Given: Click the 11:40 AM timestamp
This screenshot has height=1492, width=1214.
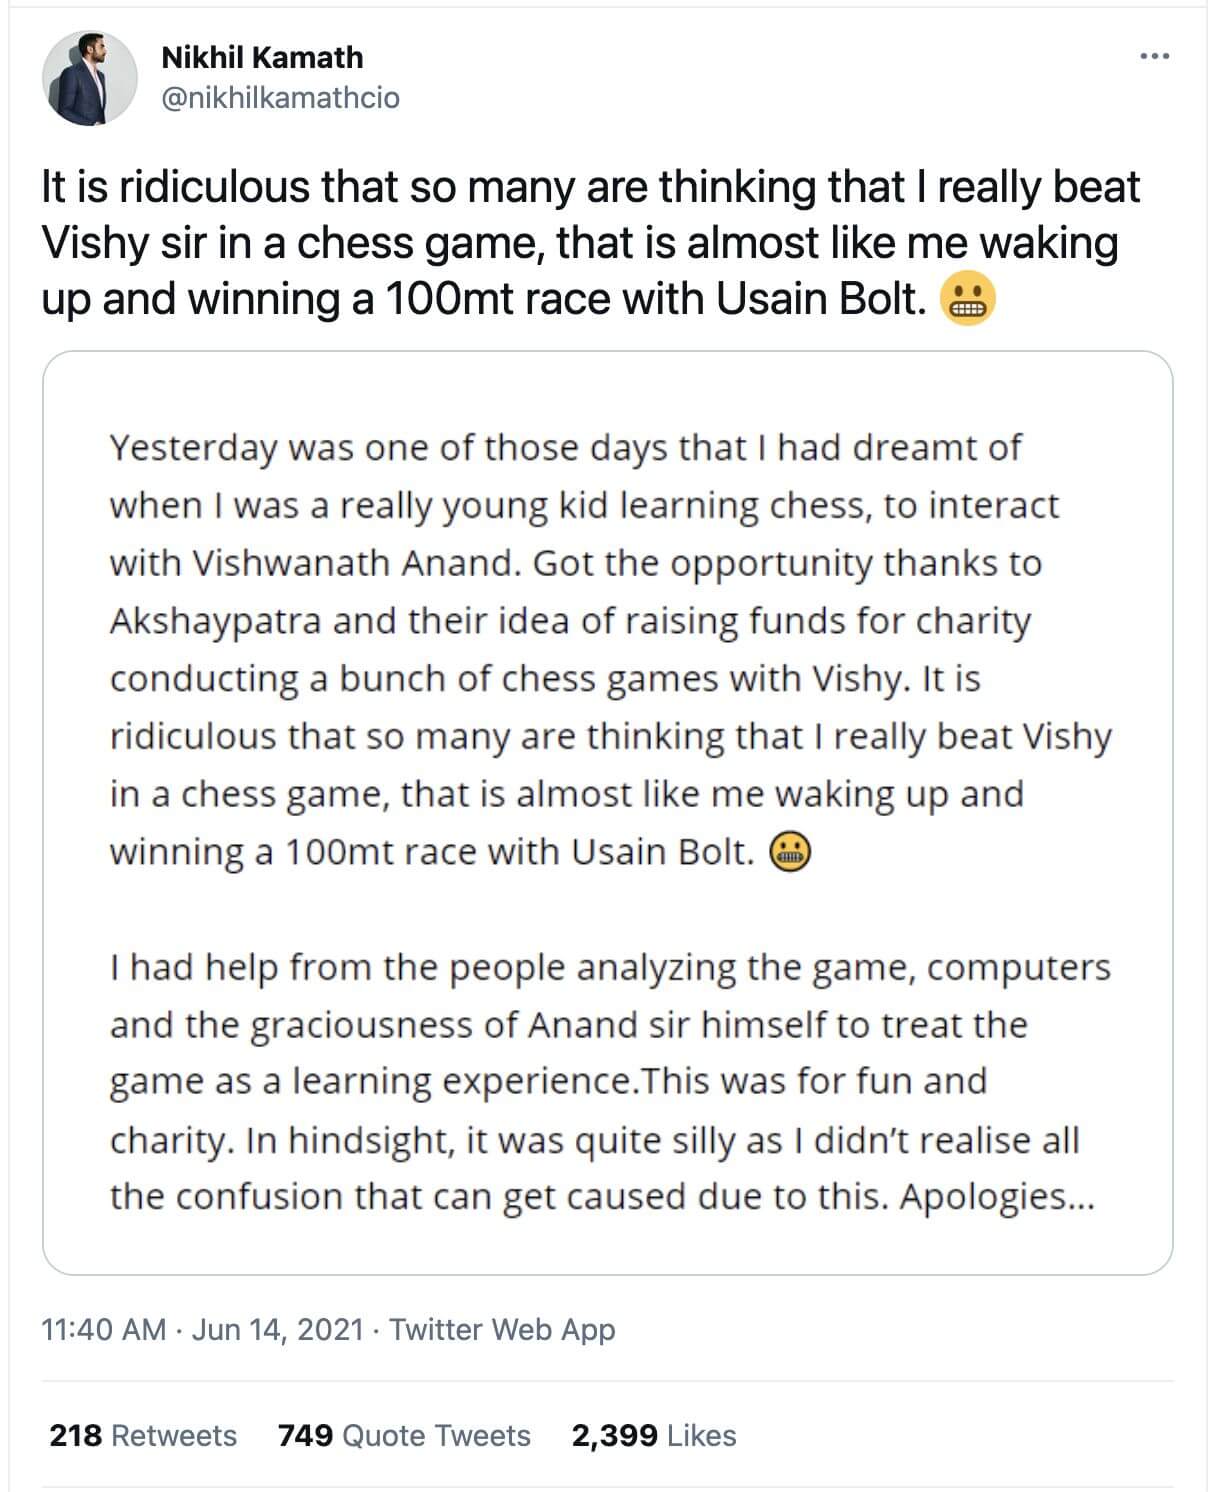Looking at the screenshot, I should pyautogui.click(x=104, y=1329).
